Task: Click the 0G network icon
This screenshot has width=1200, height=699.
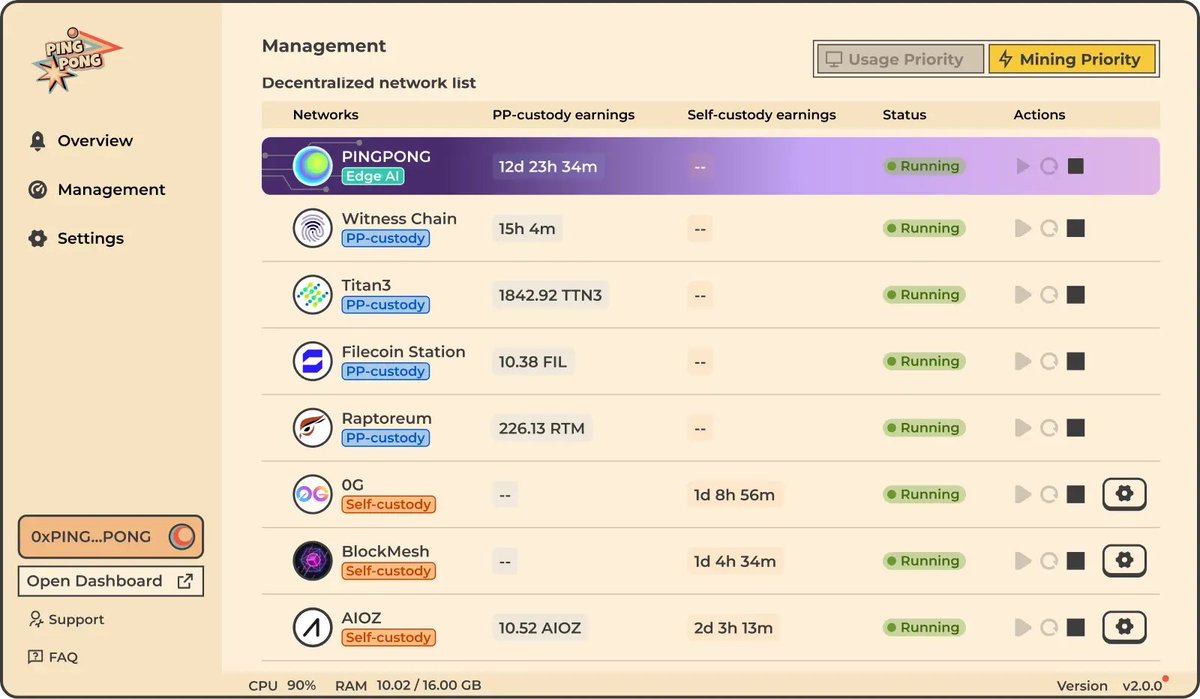Action: point(313,494)
